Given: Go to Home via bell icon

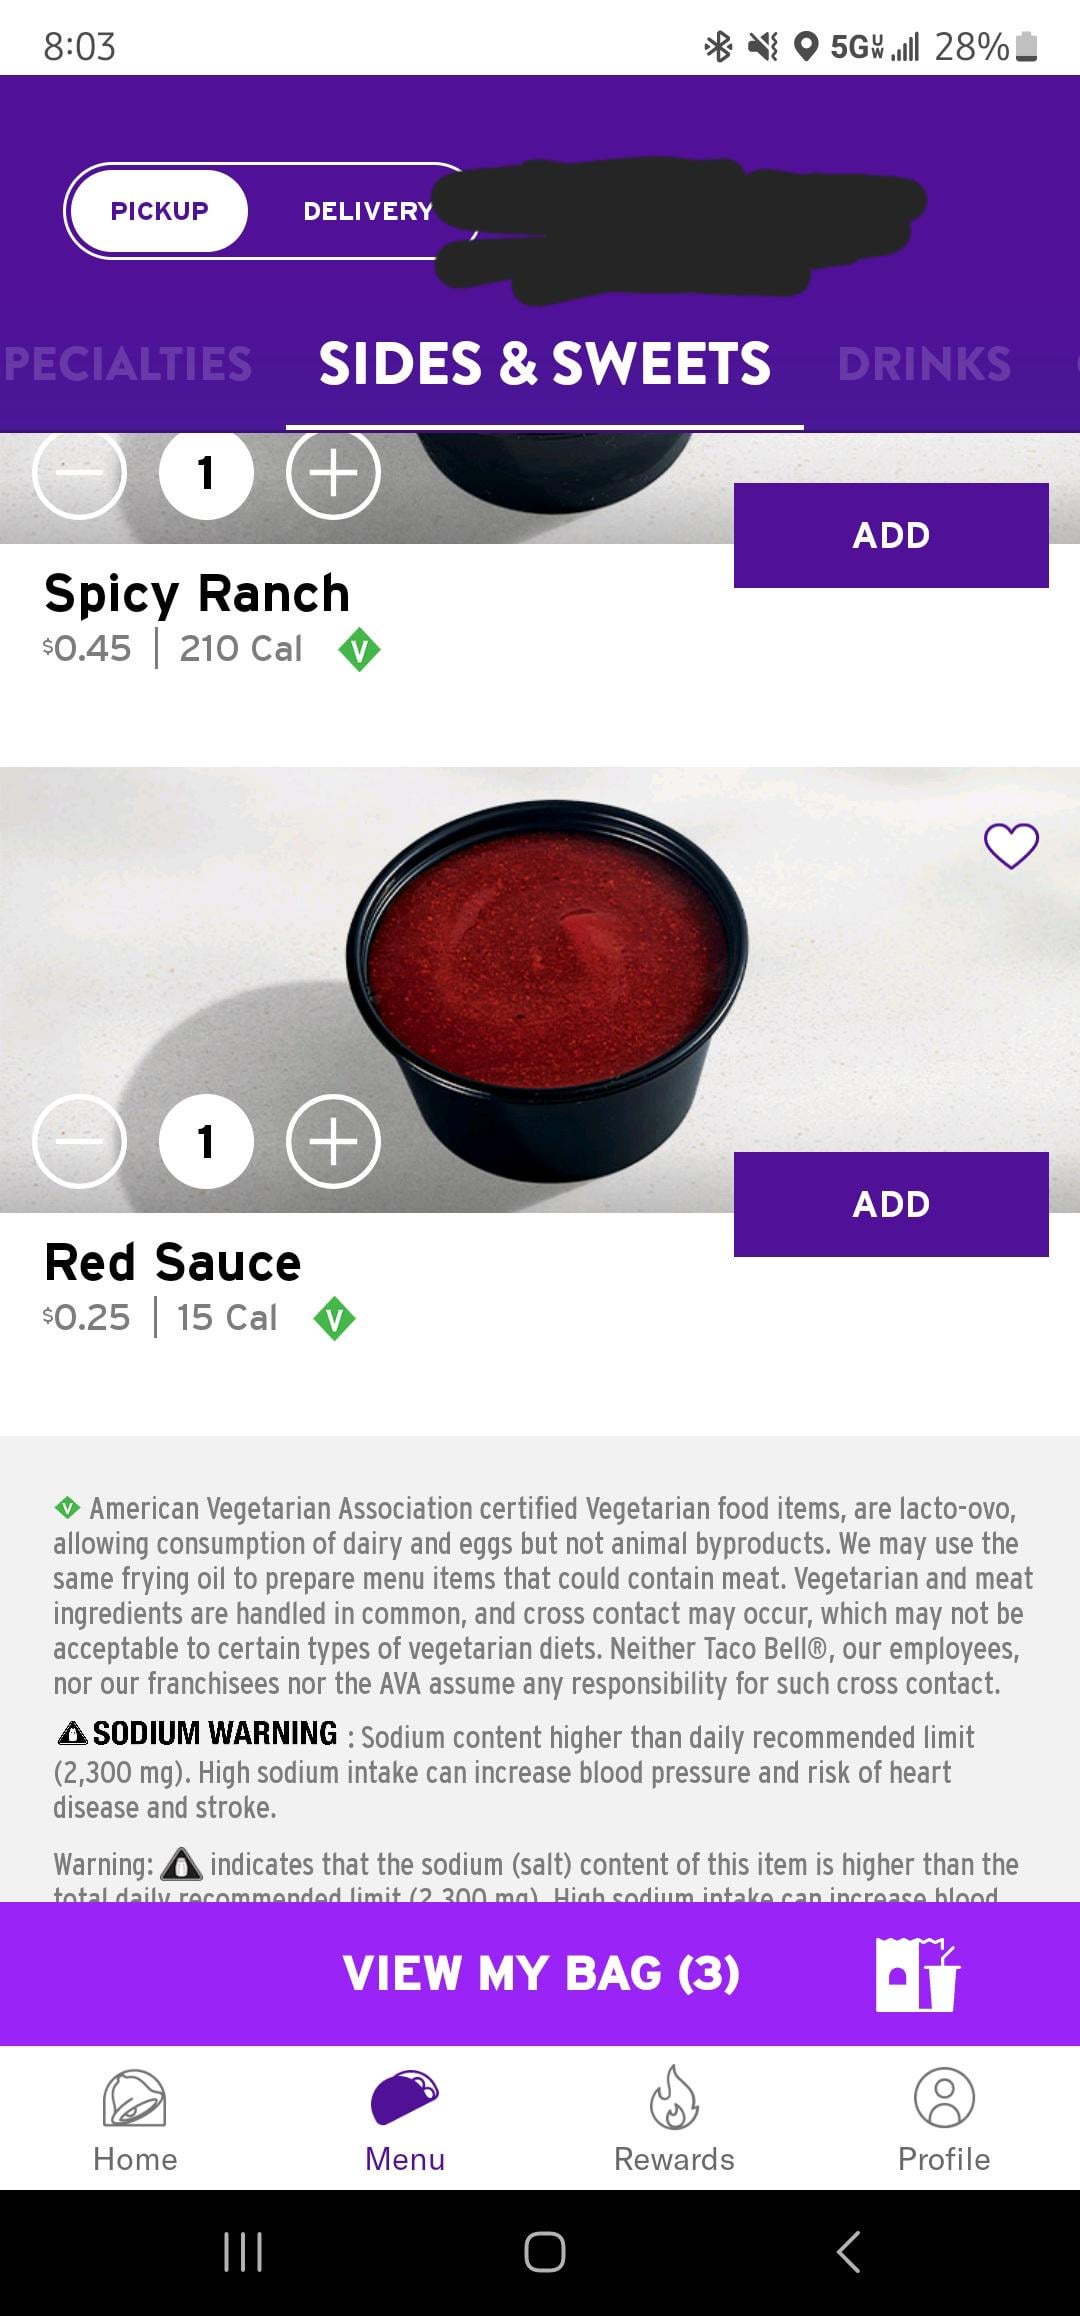Looking at the screenshot, I should point(135,2100).
